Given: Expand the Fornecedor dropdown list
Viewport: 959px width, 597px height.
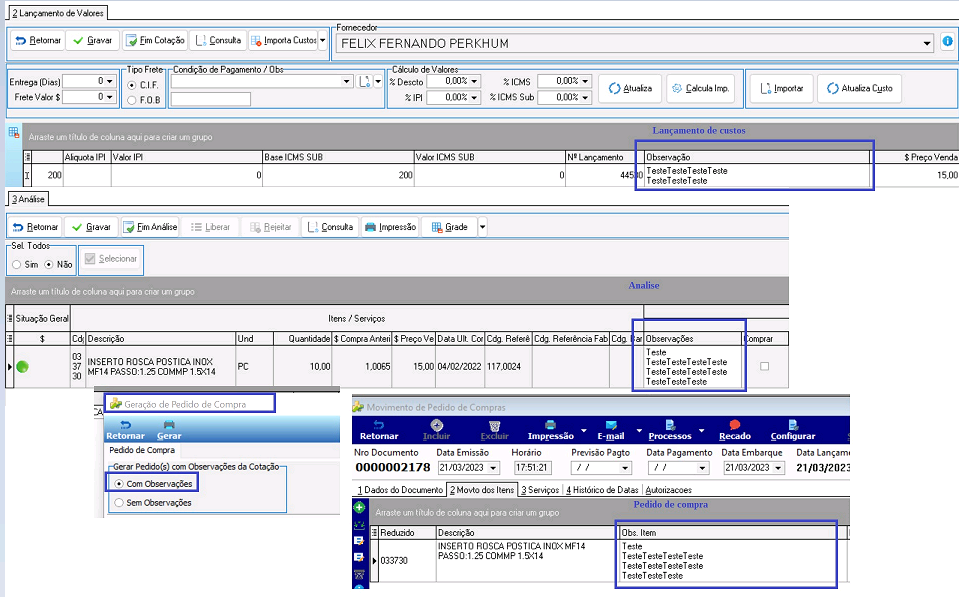Looking at the screenshot, I should [x=927, y=43].
